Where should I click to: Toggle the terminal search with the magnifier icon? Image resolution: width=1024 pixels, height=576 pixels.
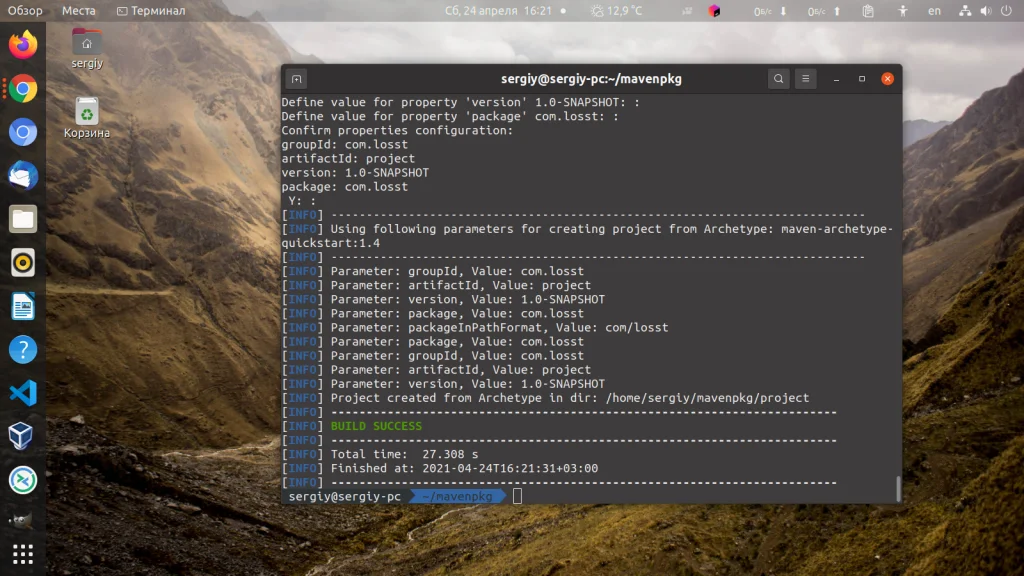[779, 78]
